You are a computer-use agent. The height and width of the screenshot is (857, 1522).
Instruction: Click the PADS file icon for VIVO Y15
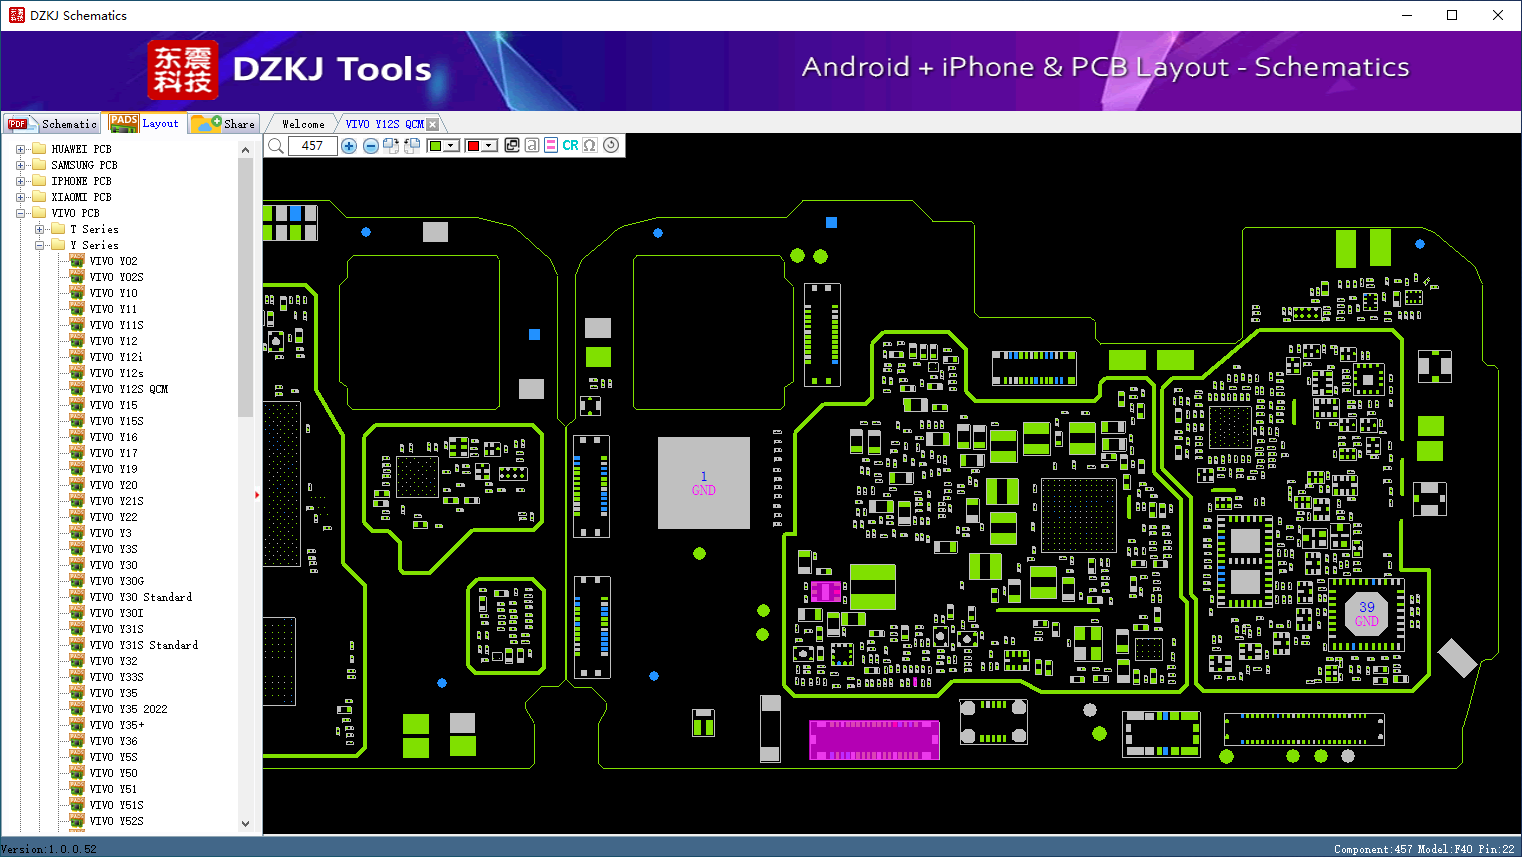77,405
